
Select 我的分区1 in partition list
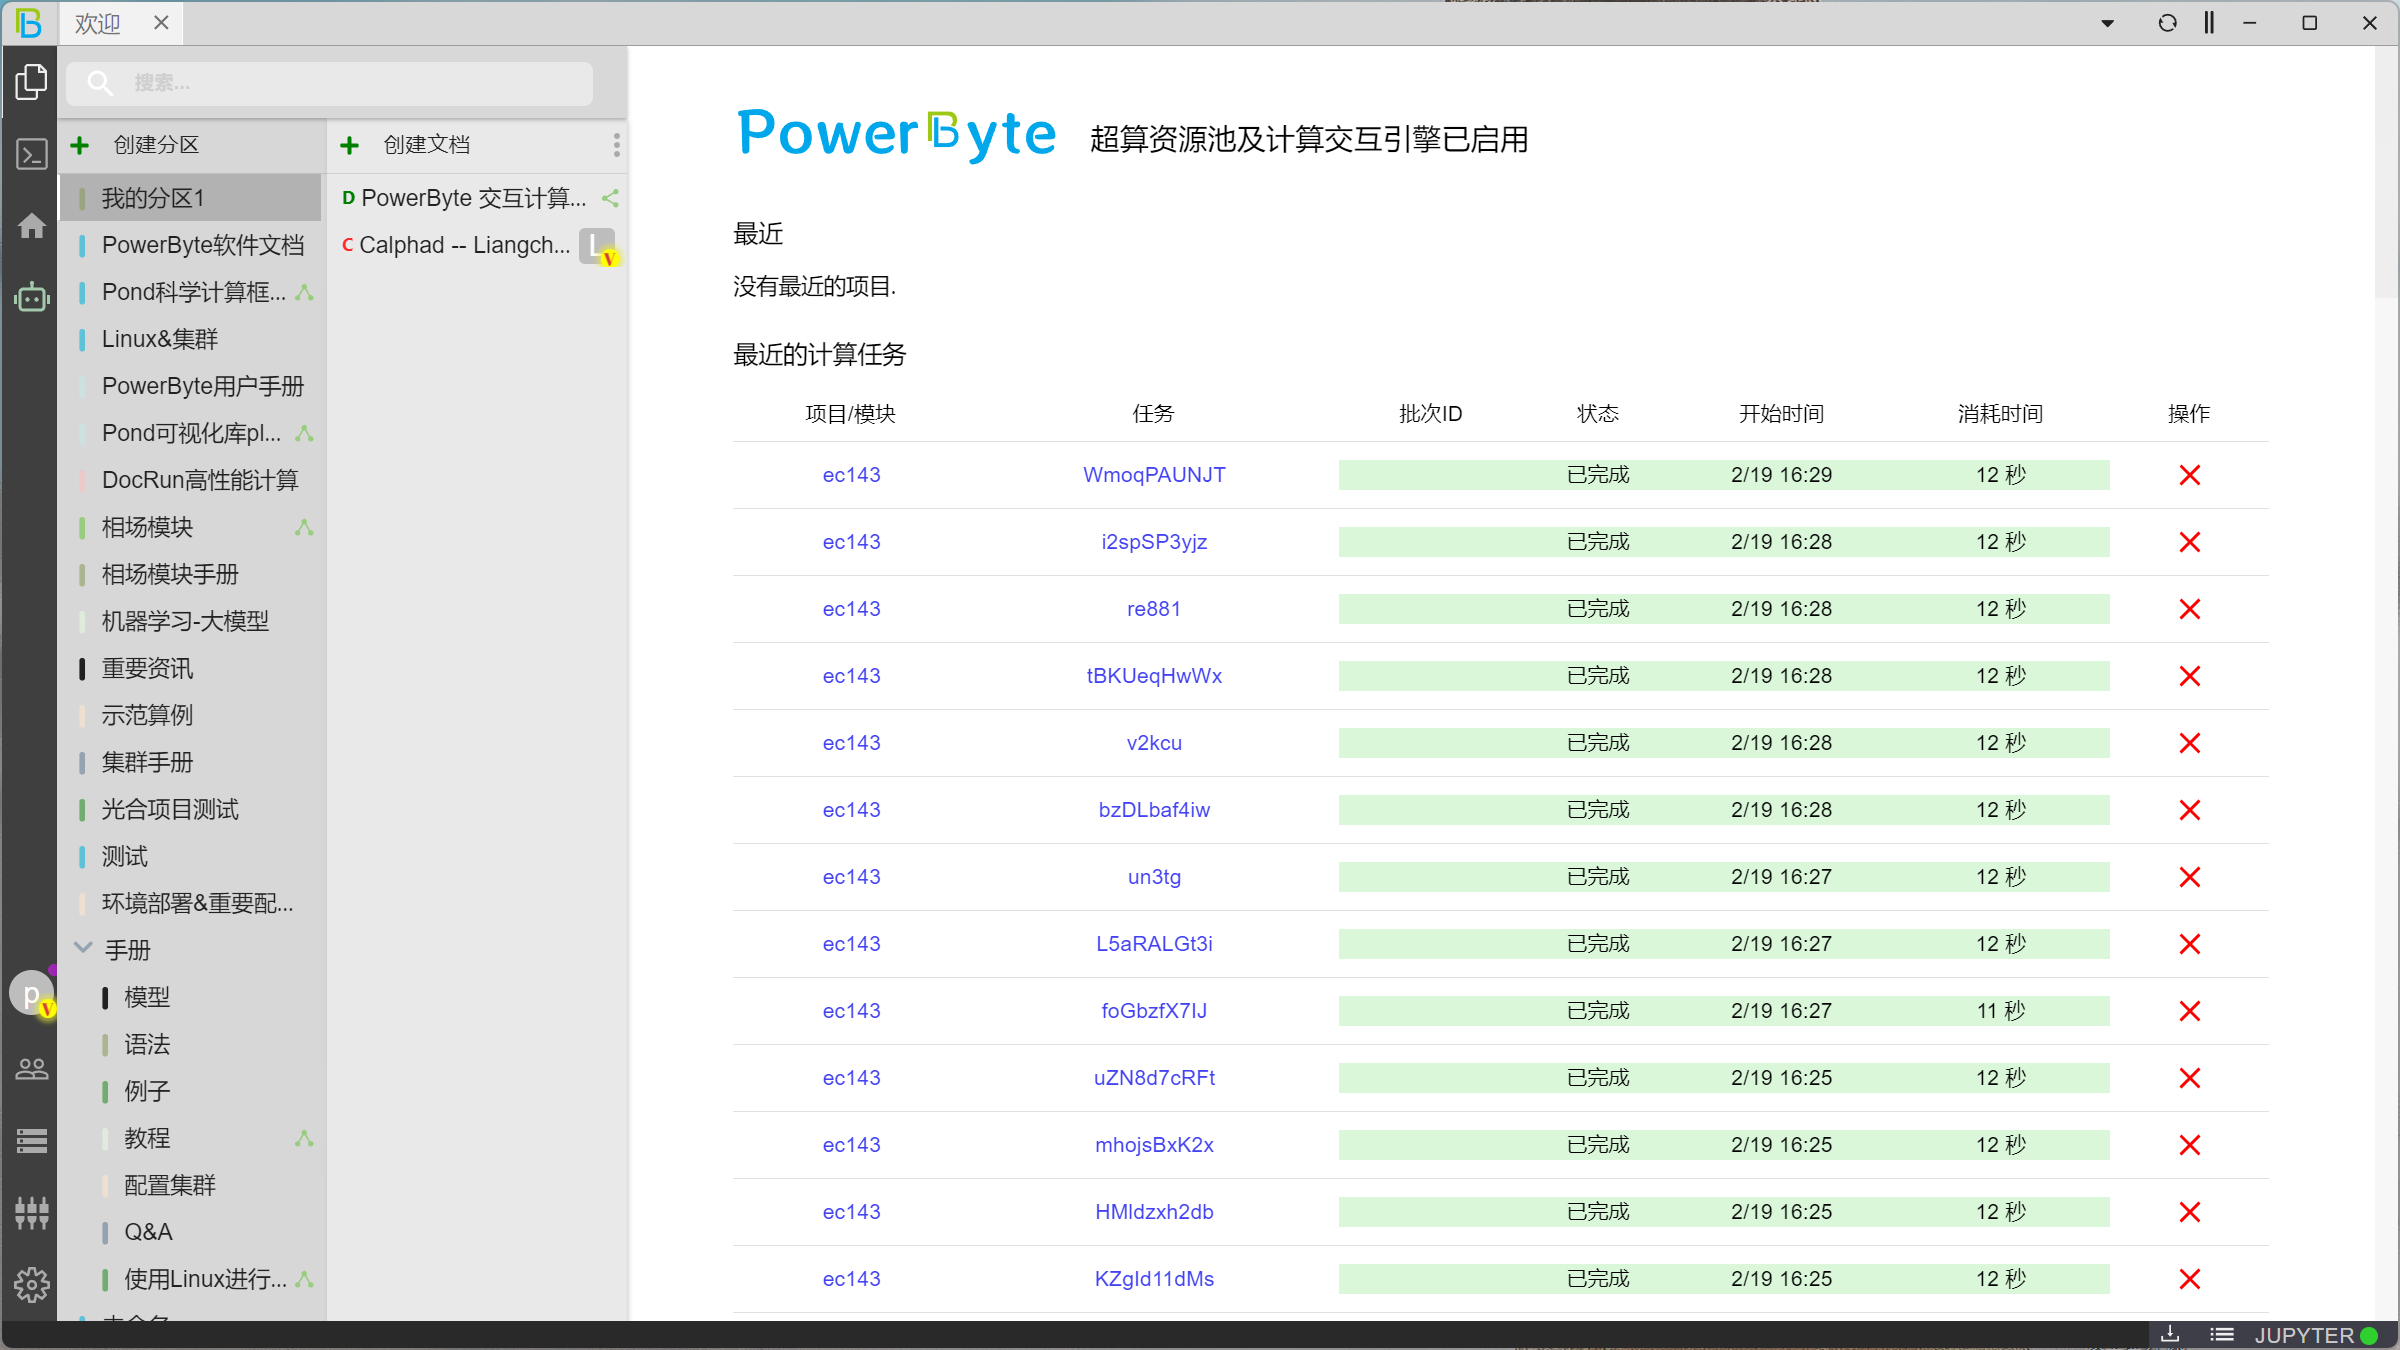coord(153,198)
